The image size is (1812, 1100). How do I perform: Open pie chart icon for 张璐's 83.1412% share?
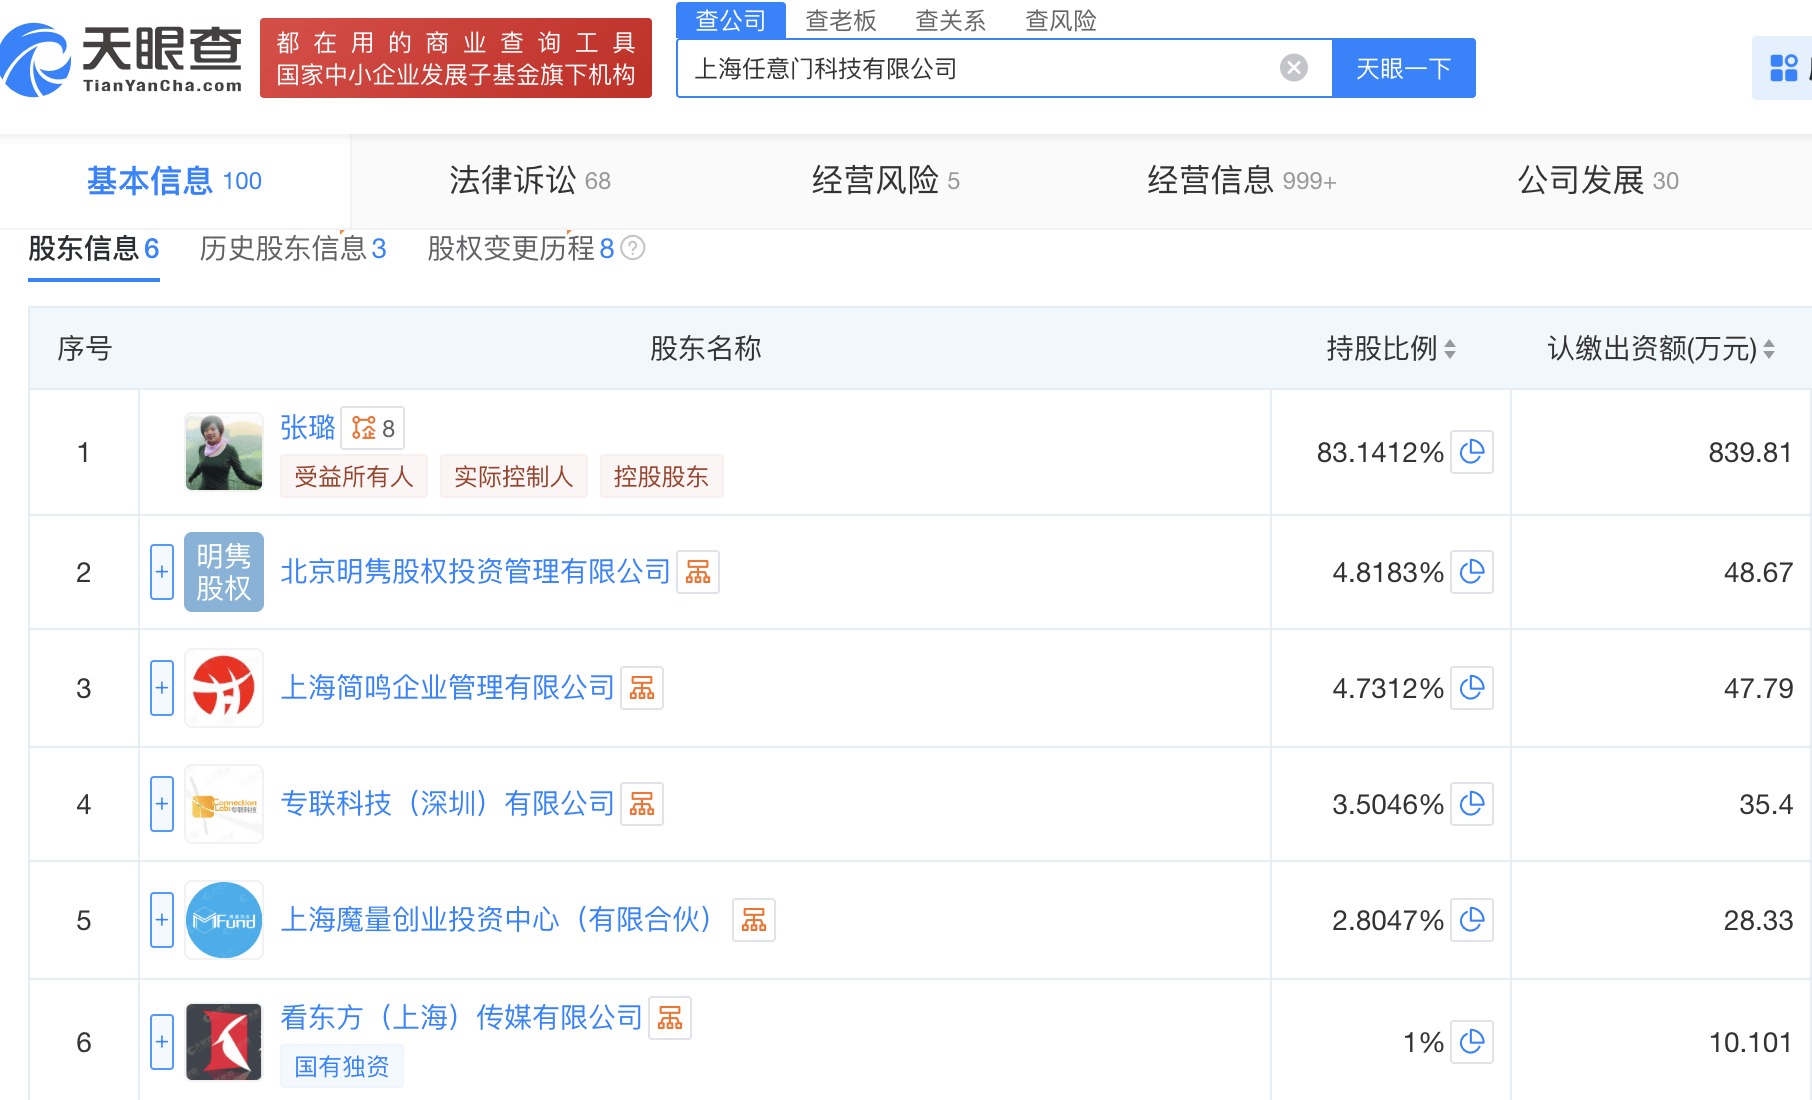(x=1471, y=452)
